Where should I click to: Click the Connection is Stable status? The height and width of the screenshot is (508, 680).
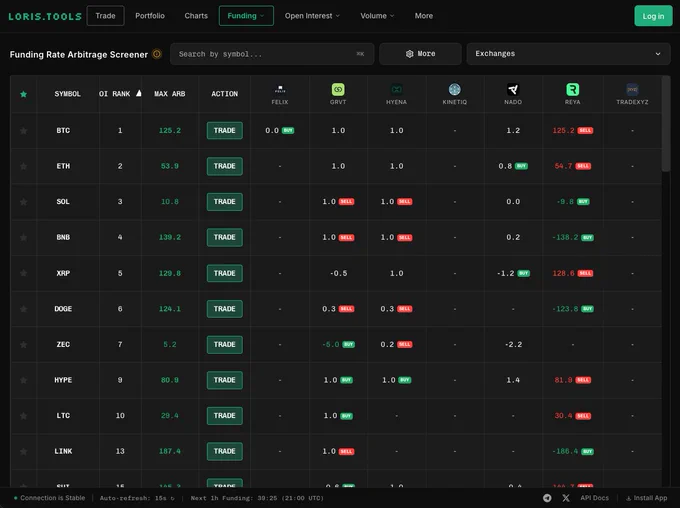coord(49,498)
